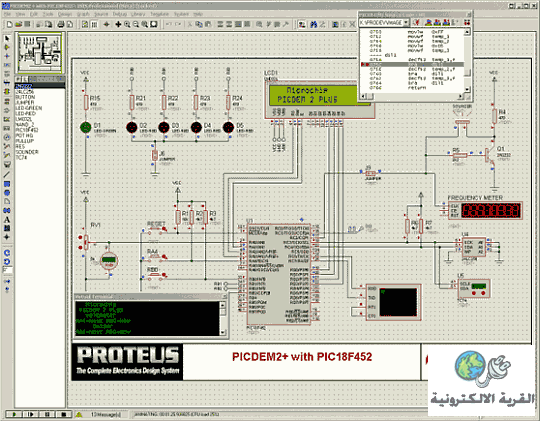
Task: Click virtual terminal scroll down arrow
Action: [223, 332]
